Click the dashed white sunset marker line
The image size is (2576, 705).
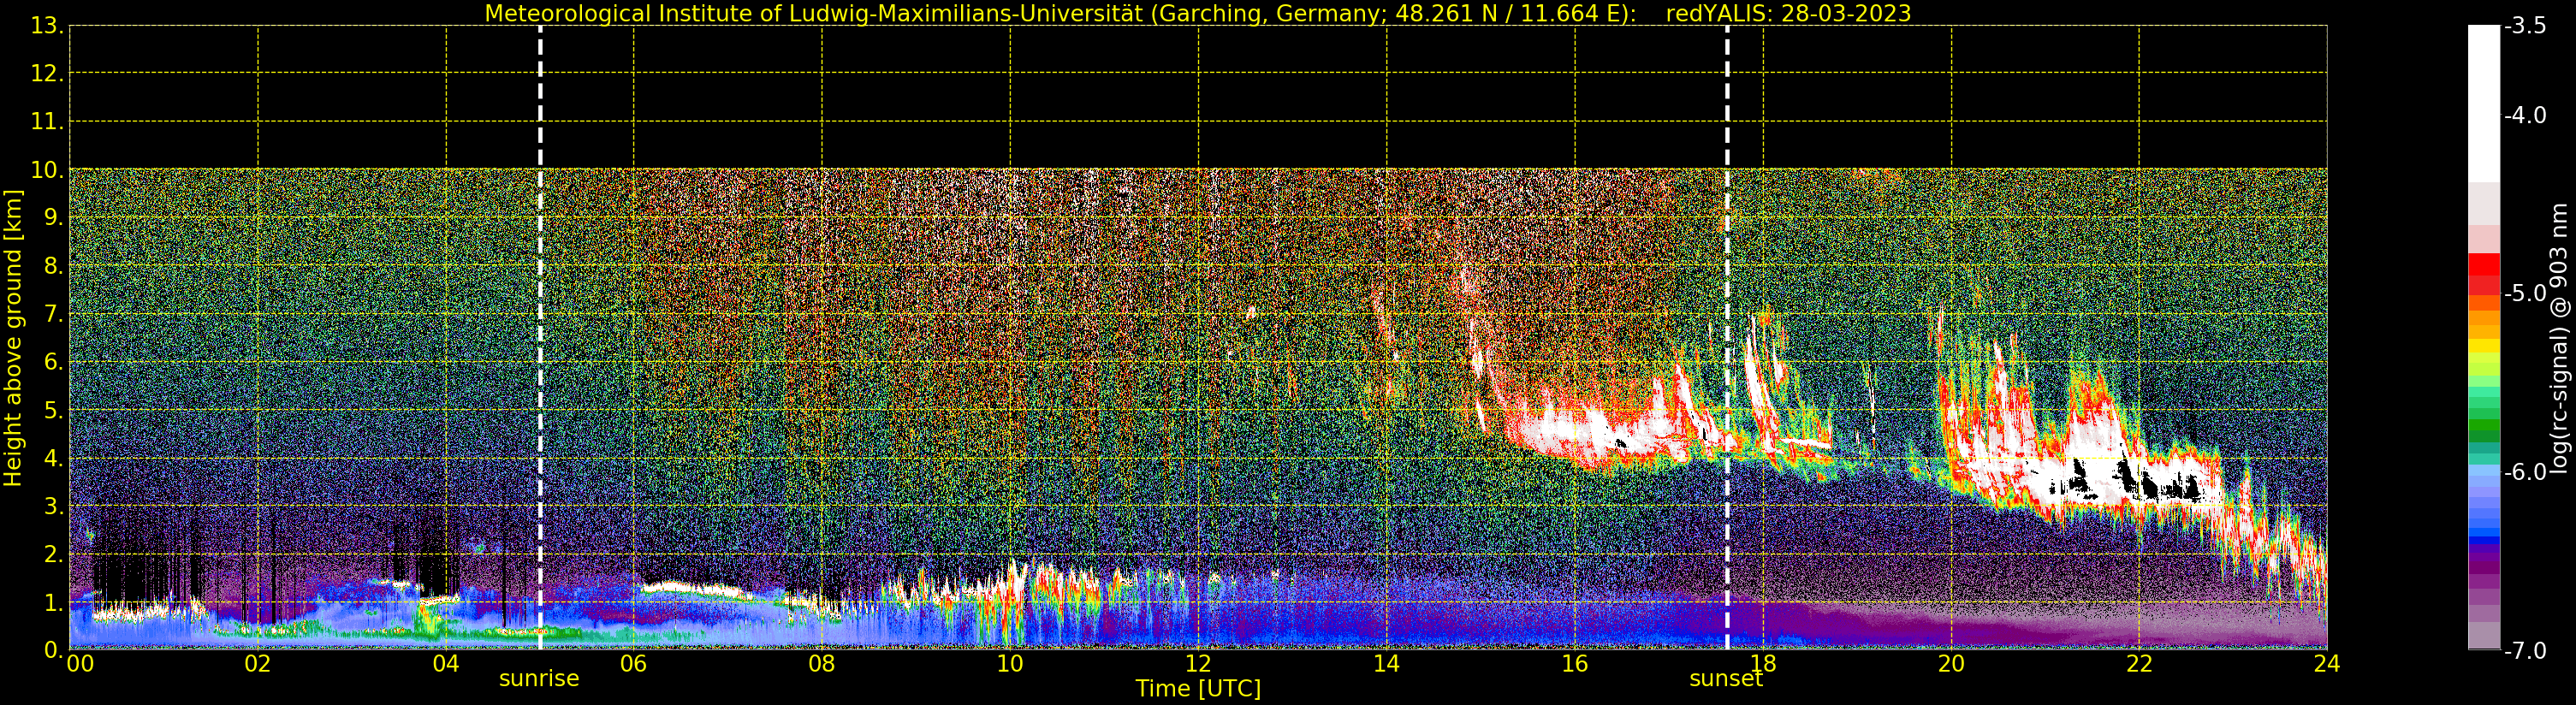(1727, 338)
